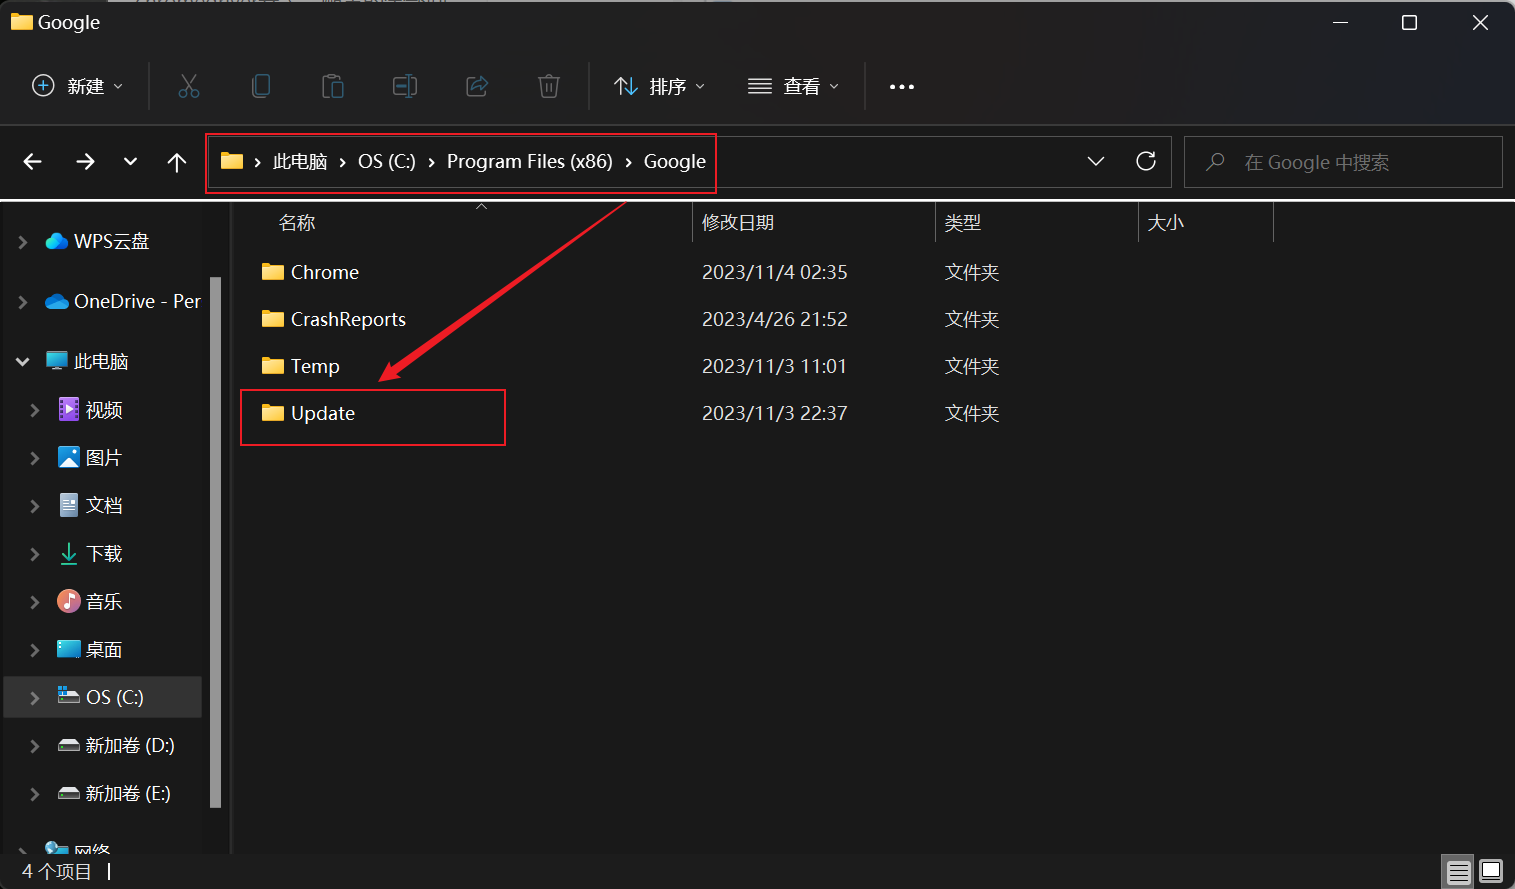This screenshot has width=1515, height=889.
Task: Expand the OS (C:) tree node
Action: tap(35, 697)
